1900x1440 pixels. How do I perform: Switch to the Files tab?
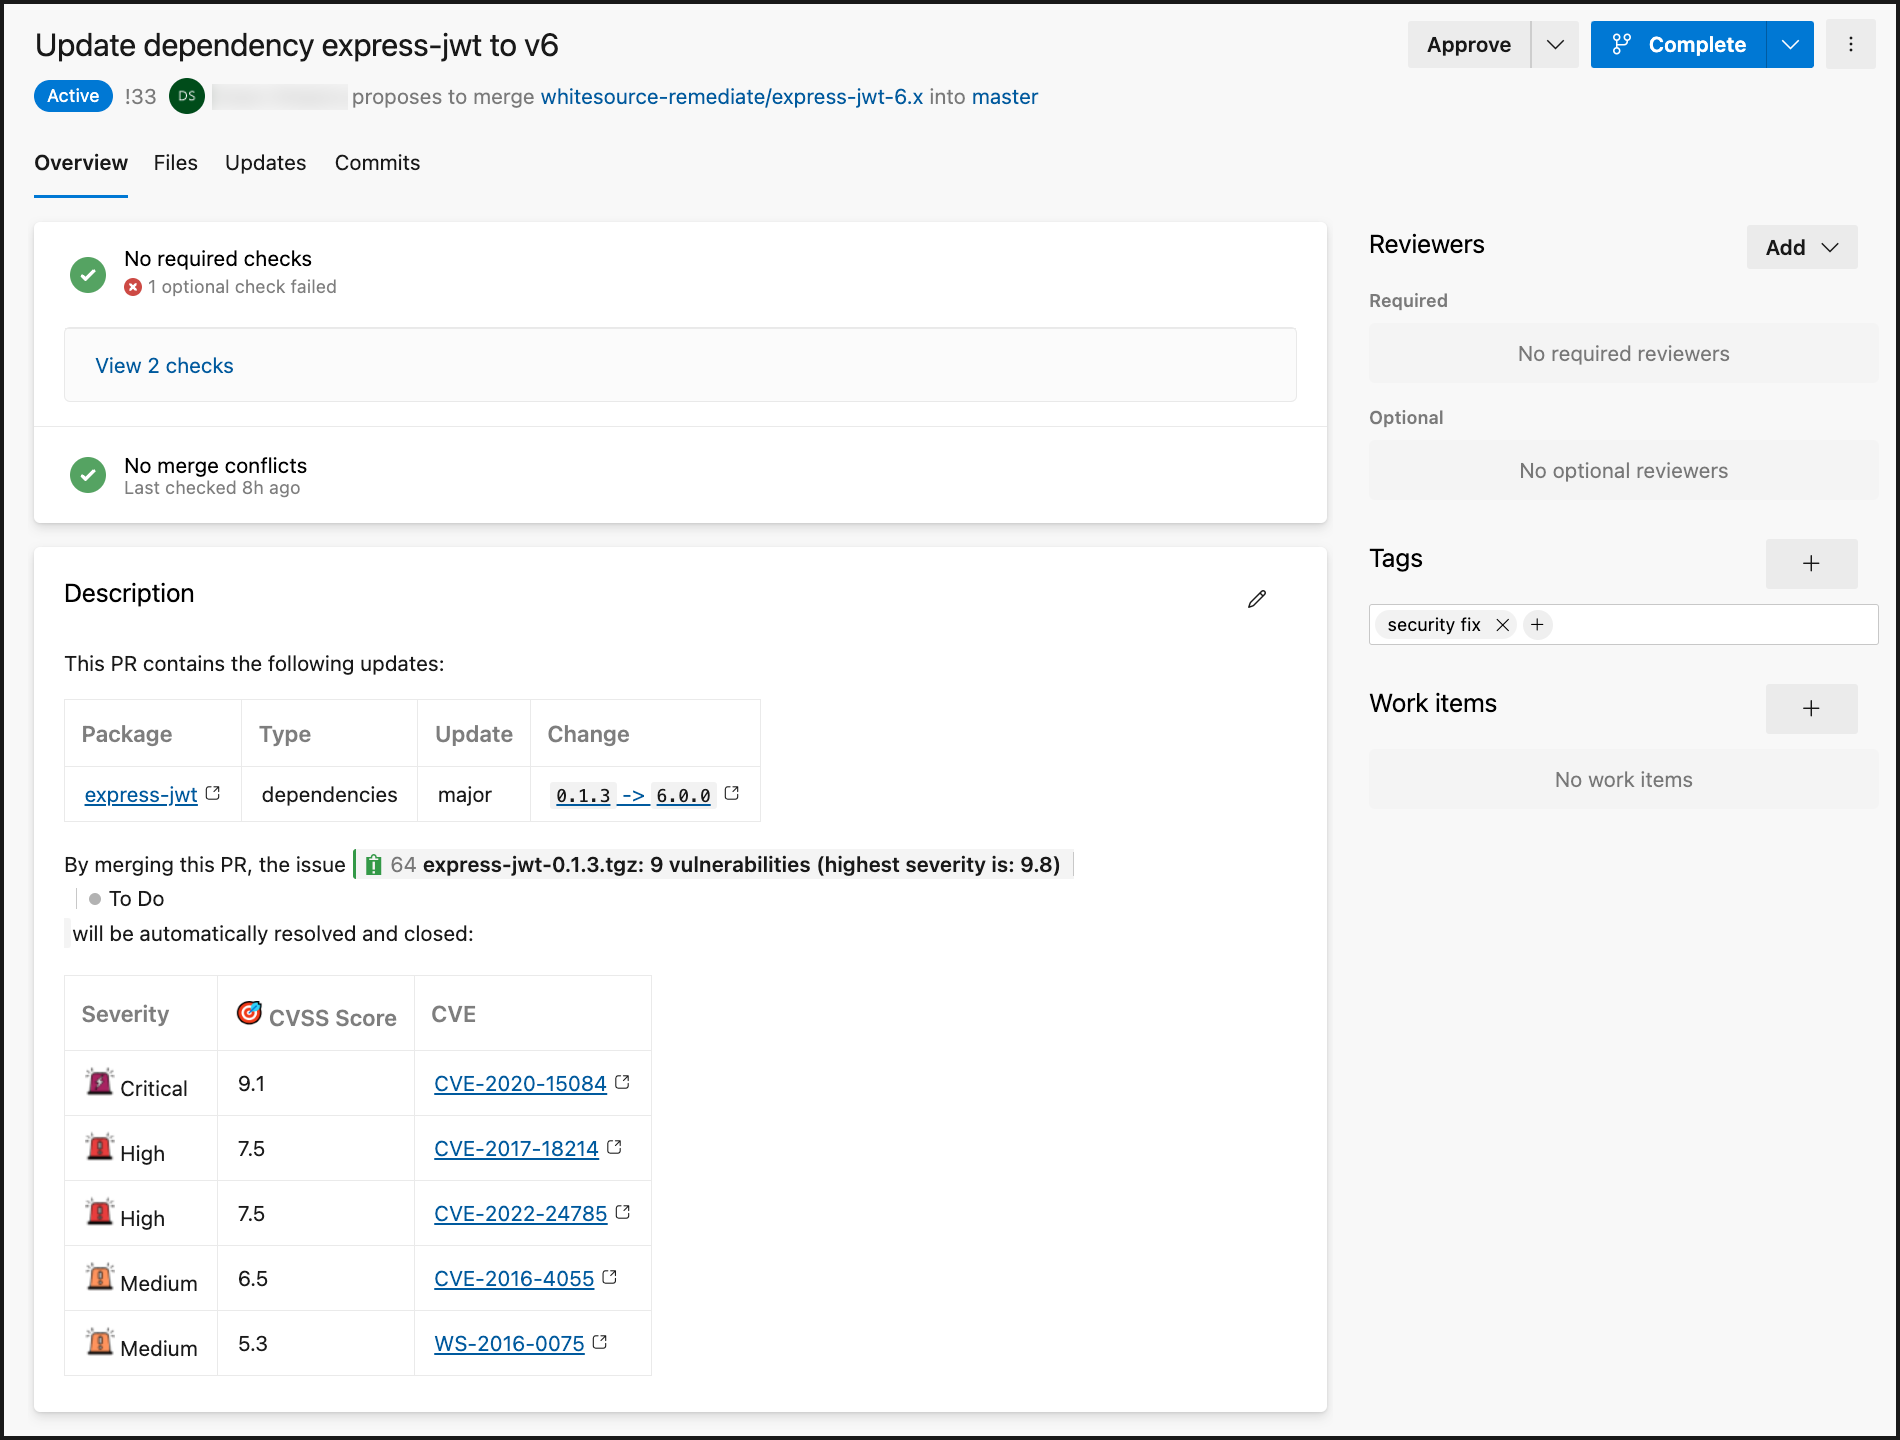[175, 163]
